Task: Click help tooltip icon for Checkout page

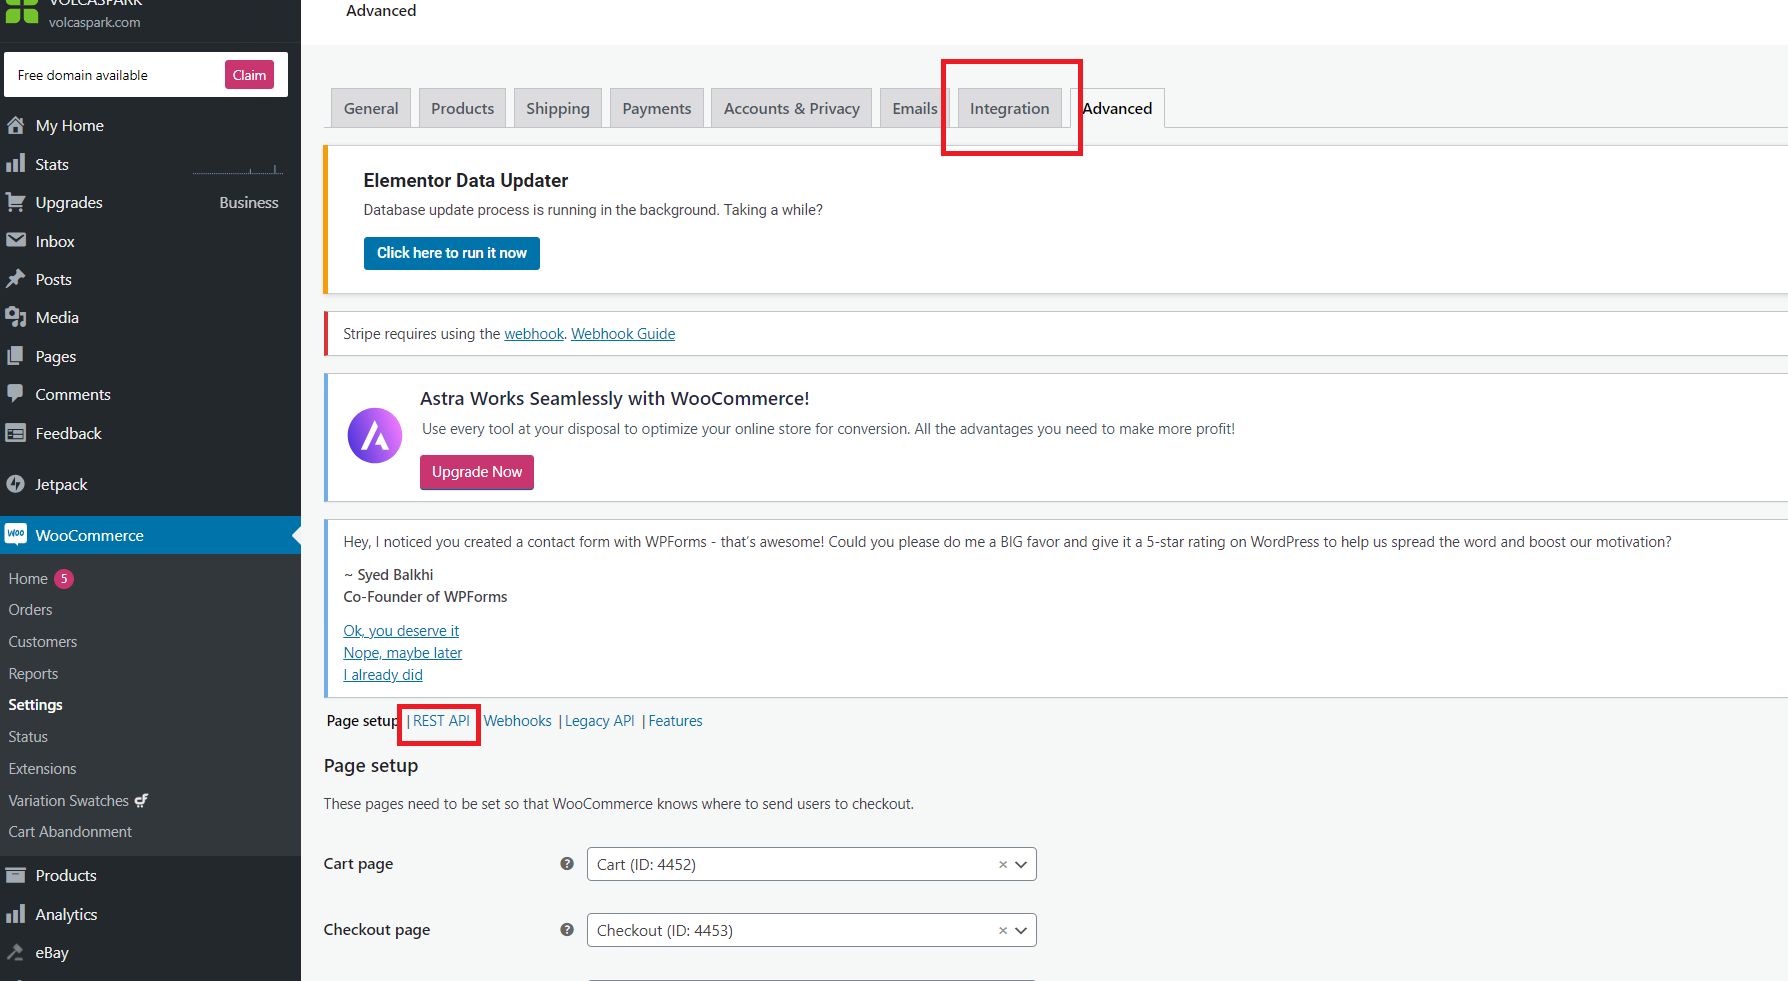Action: pyautogui.click(x=567, y=930)
